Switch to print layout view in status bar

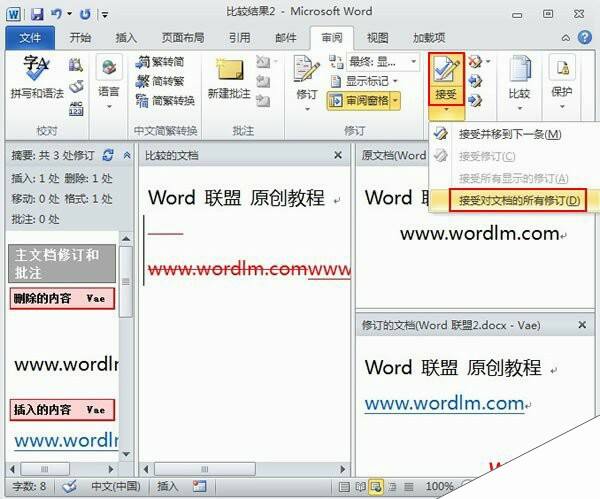(344, 487)
